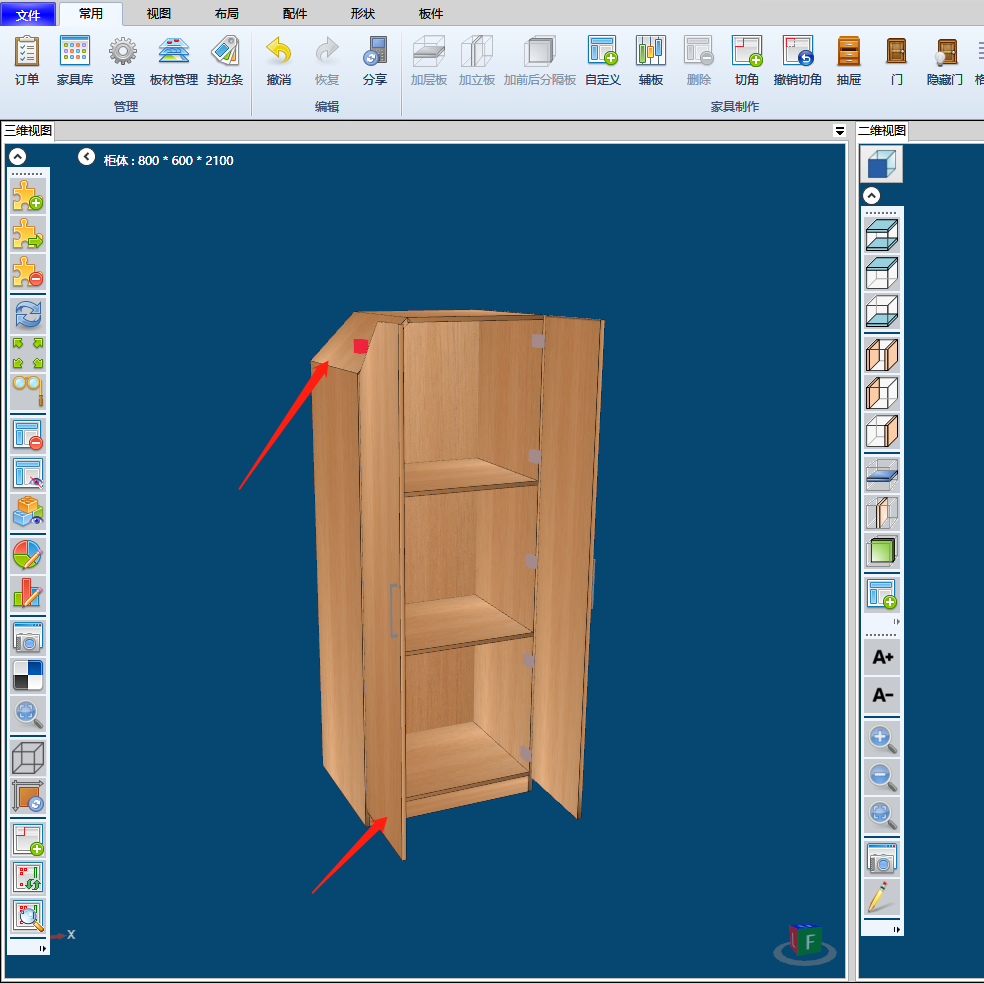
Task: Toggle the black and white color mode
Action: pos(28,675)
